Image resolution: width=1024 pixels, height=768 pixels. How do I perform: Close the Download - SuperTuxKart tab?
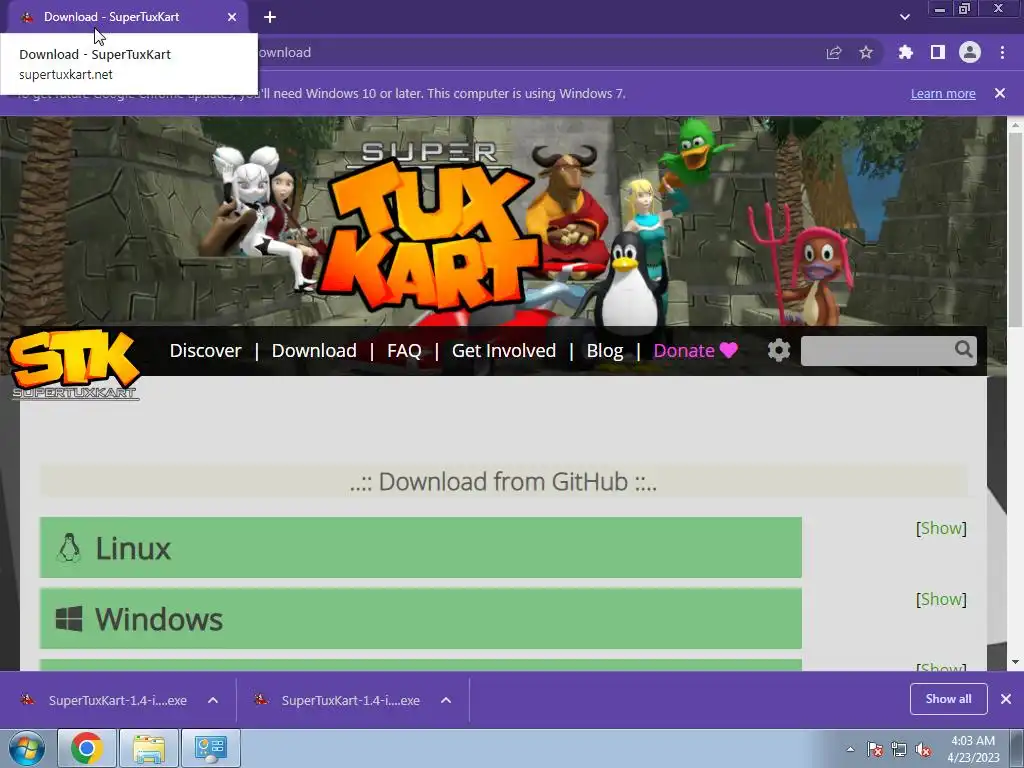tap(232, 17)
